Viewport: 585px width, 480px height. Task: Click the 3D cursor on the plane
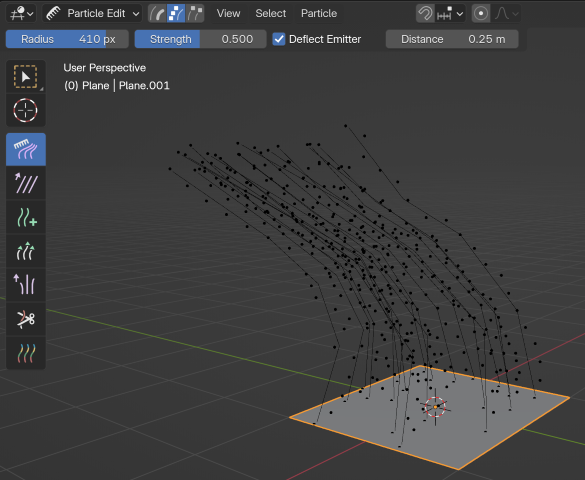click(435, 407)
